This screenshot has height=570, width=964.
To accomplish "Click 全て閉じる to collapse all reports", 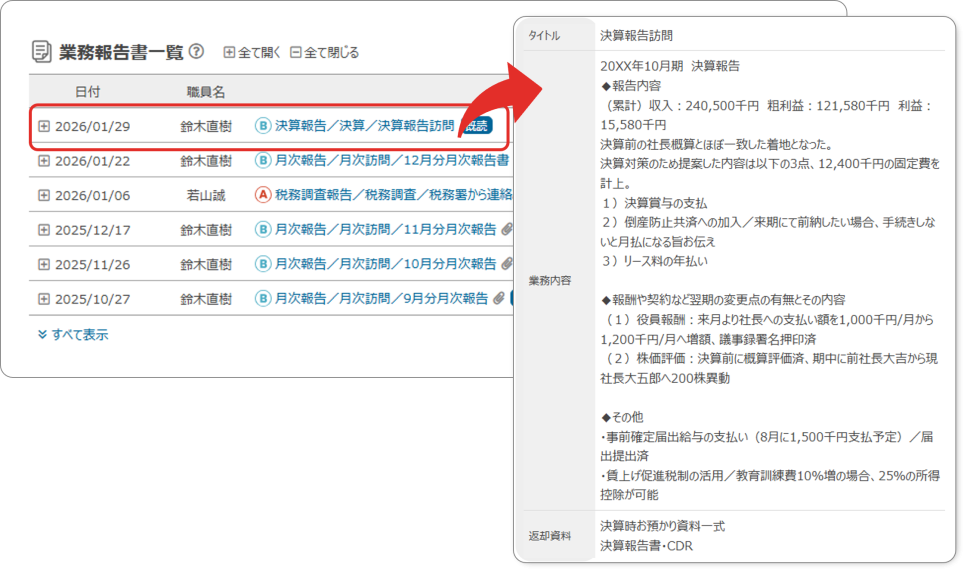I will (x=324, y=52).
